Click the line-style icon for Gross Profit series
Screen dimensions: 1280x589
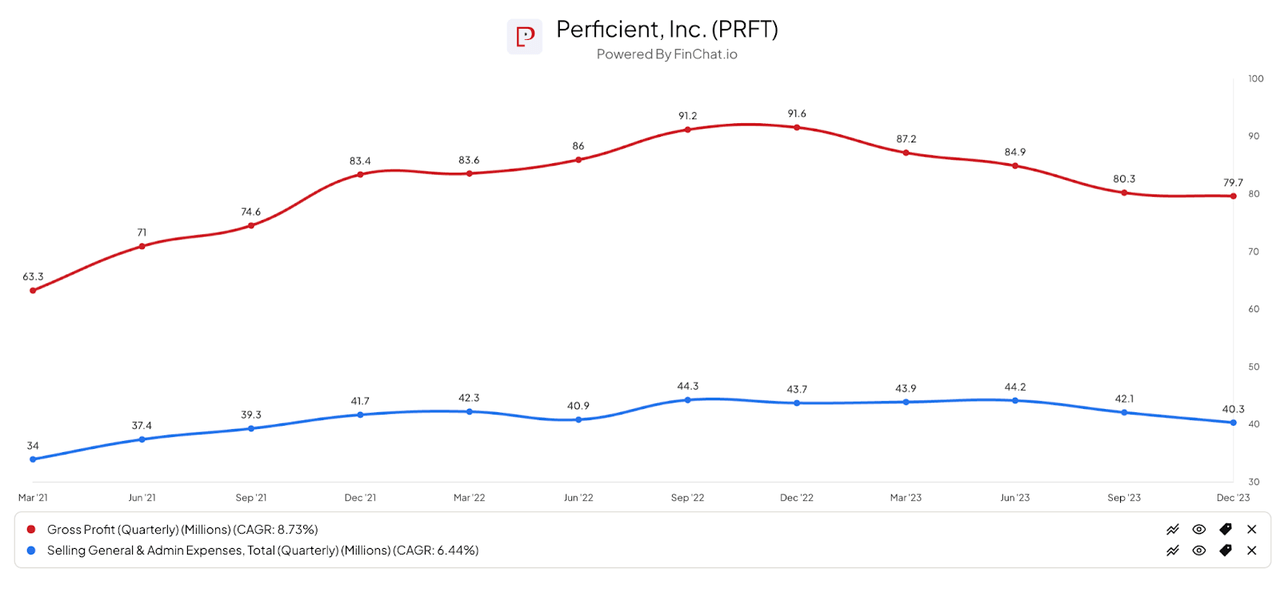click(1172, 529)
